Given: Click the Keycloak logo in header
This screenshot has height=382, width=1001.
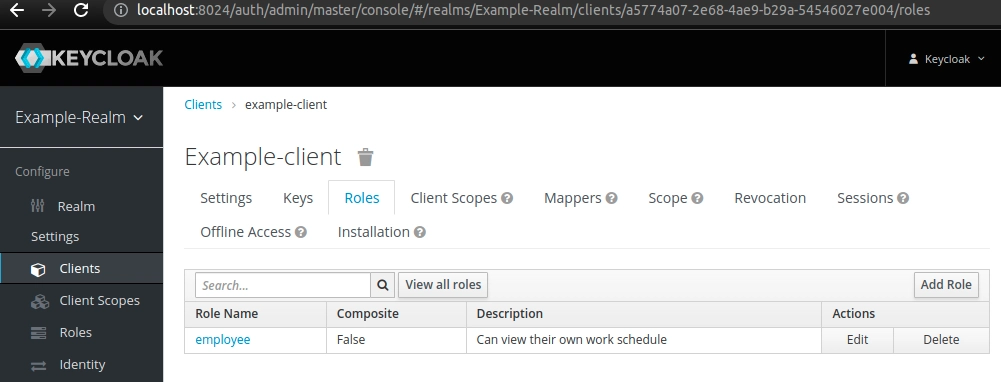Looking at the screenshot, I should (x=89, y=58).
